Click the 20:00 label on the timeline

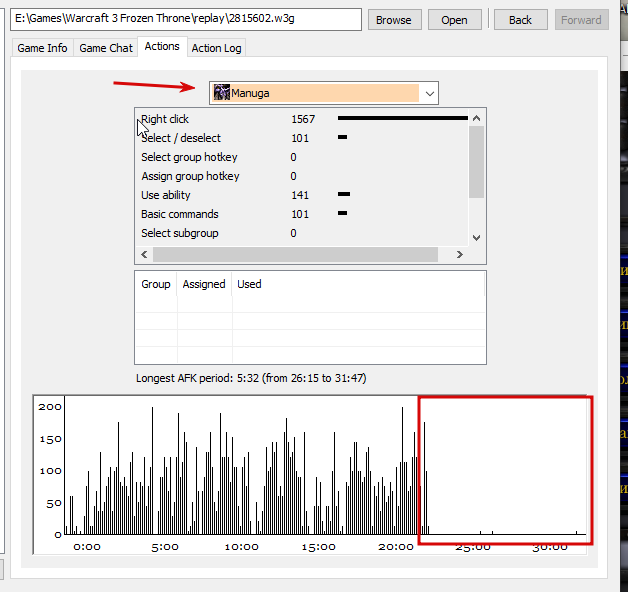(396, 547)
